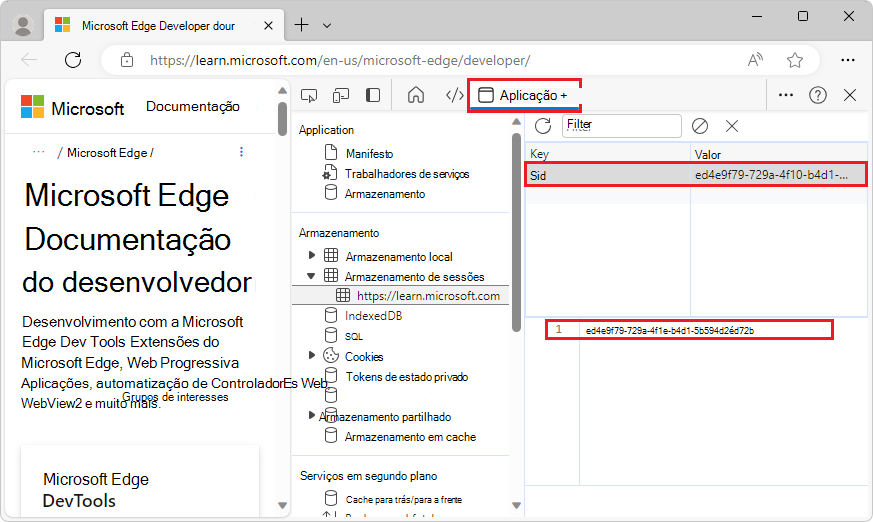Select the Manifesto item

pos(369,154)
